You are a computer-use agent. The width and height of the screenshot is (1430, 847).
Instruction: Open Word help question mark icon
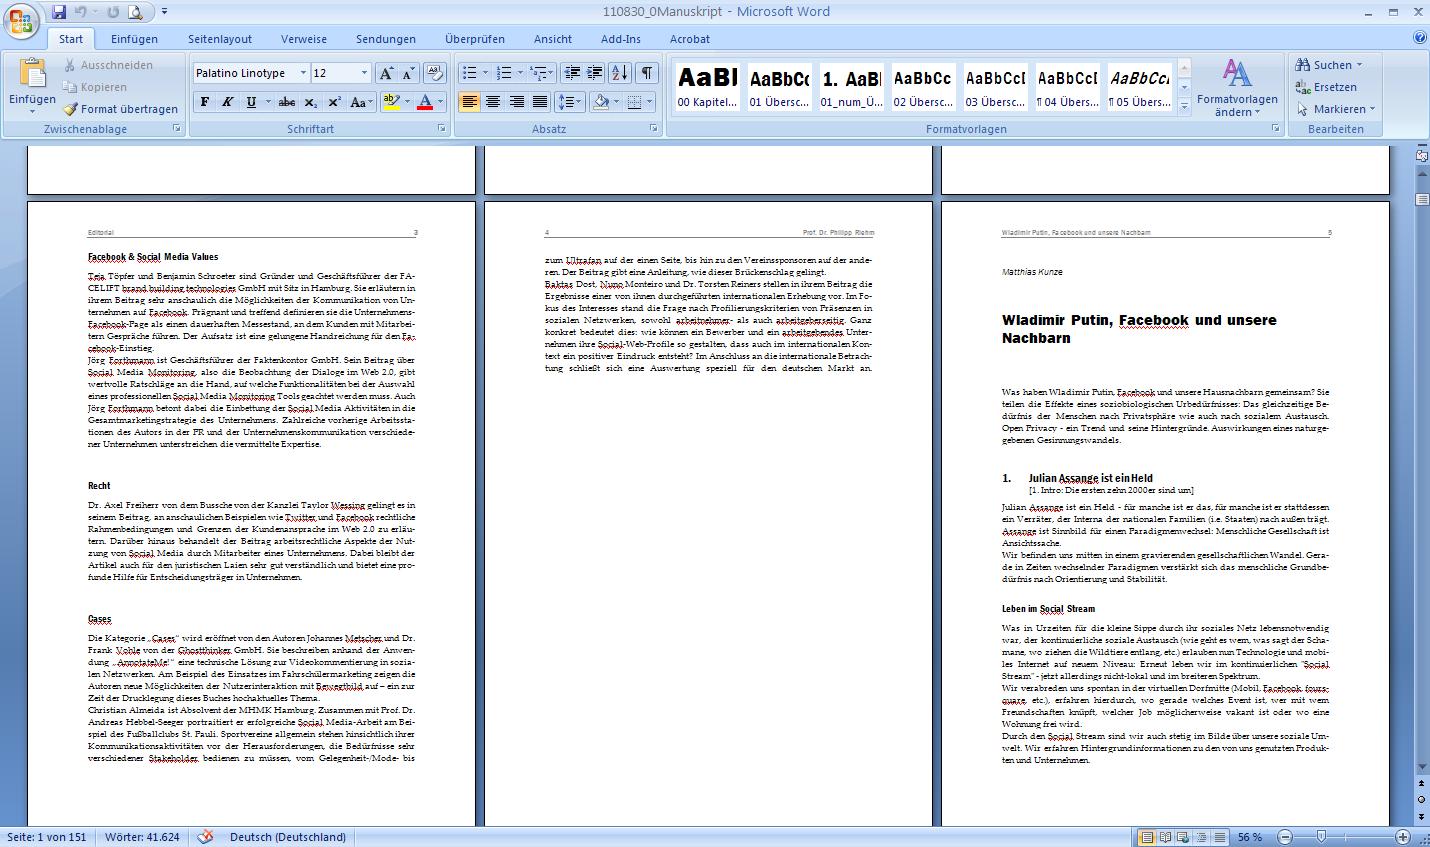1419,38
